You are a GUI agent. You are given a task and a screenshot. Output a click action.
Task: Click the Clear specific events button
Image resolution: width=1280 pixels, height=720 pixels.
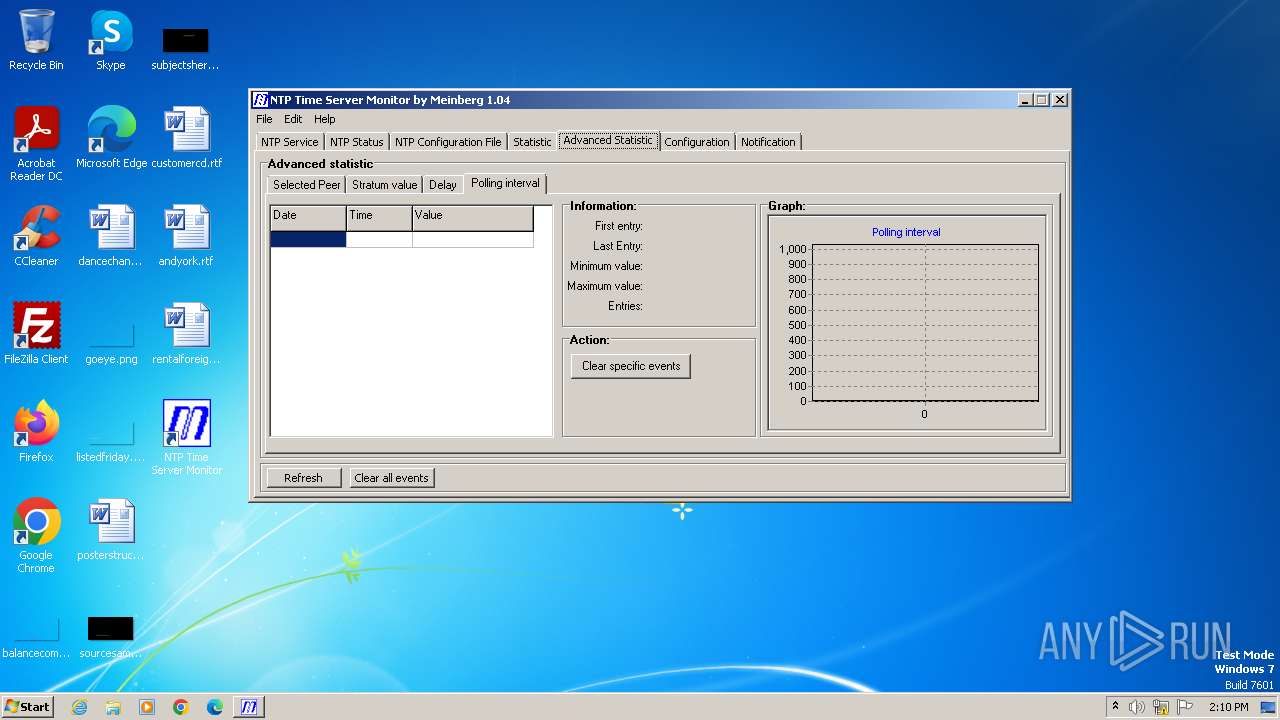click(631, 366)
